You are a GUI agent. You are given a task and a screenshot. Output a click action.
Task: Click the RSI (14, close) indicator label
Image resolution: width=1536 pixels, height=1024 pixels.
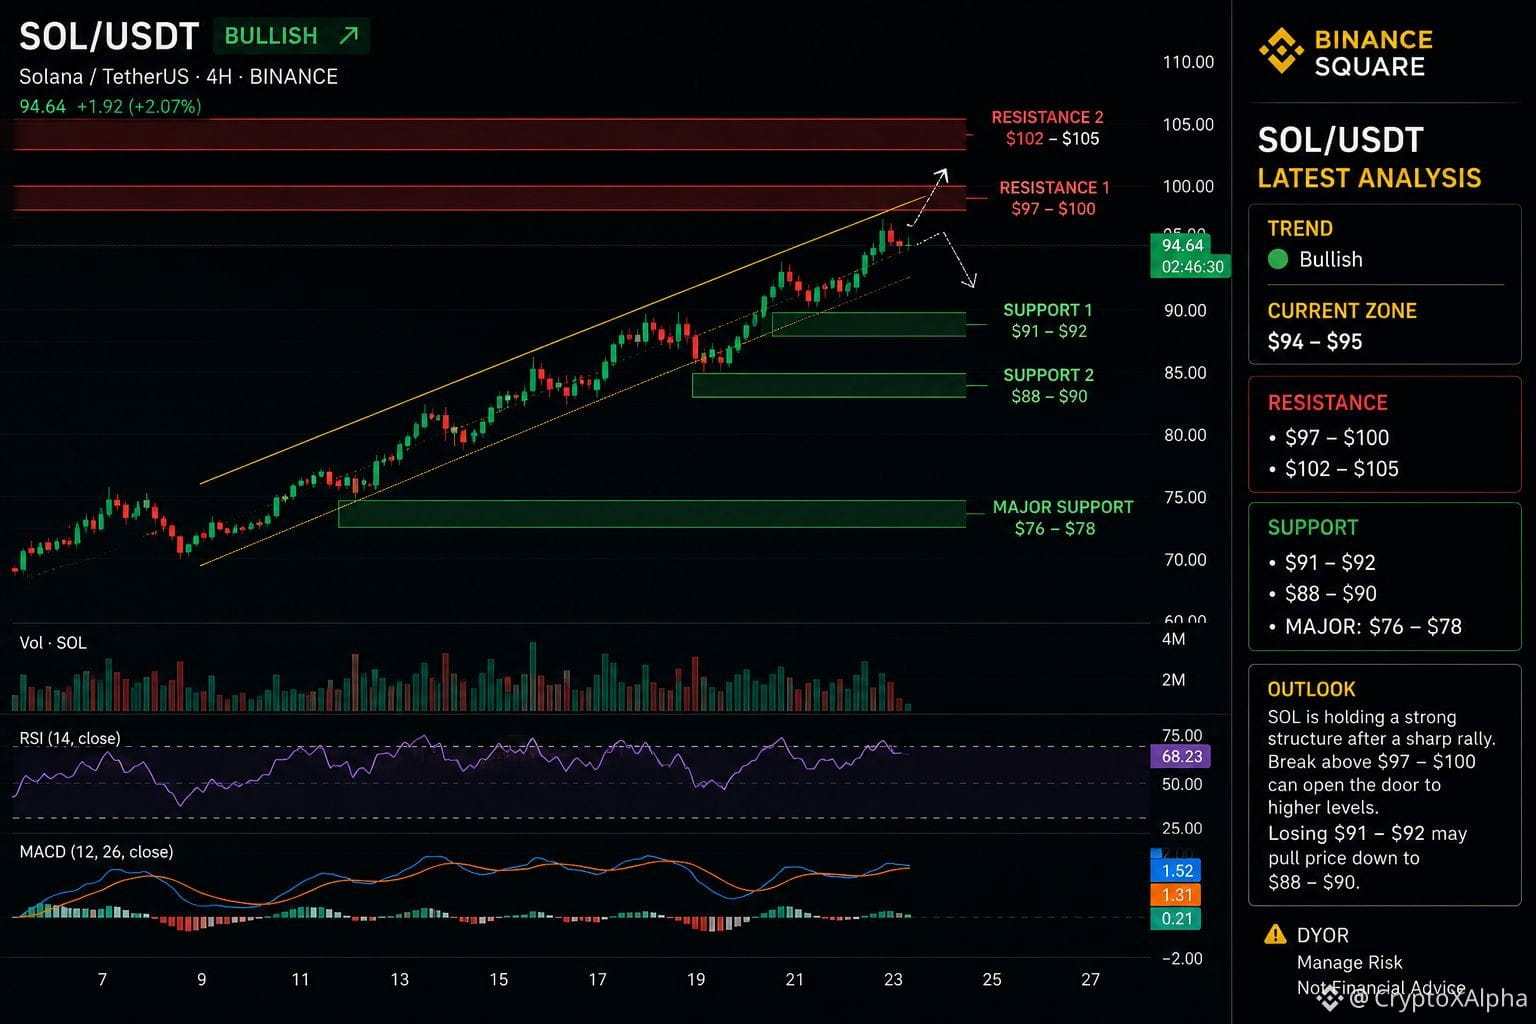(70, 738)
